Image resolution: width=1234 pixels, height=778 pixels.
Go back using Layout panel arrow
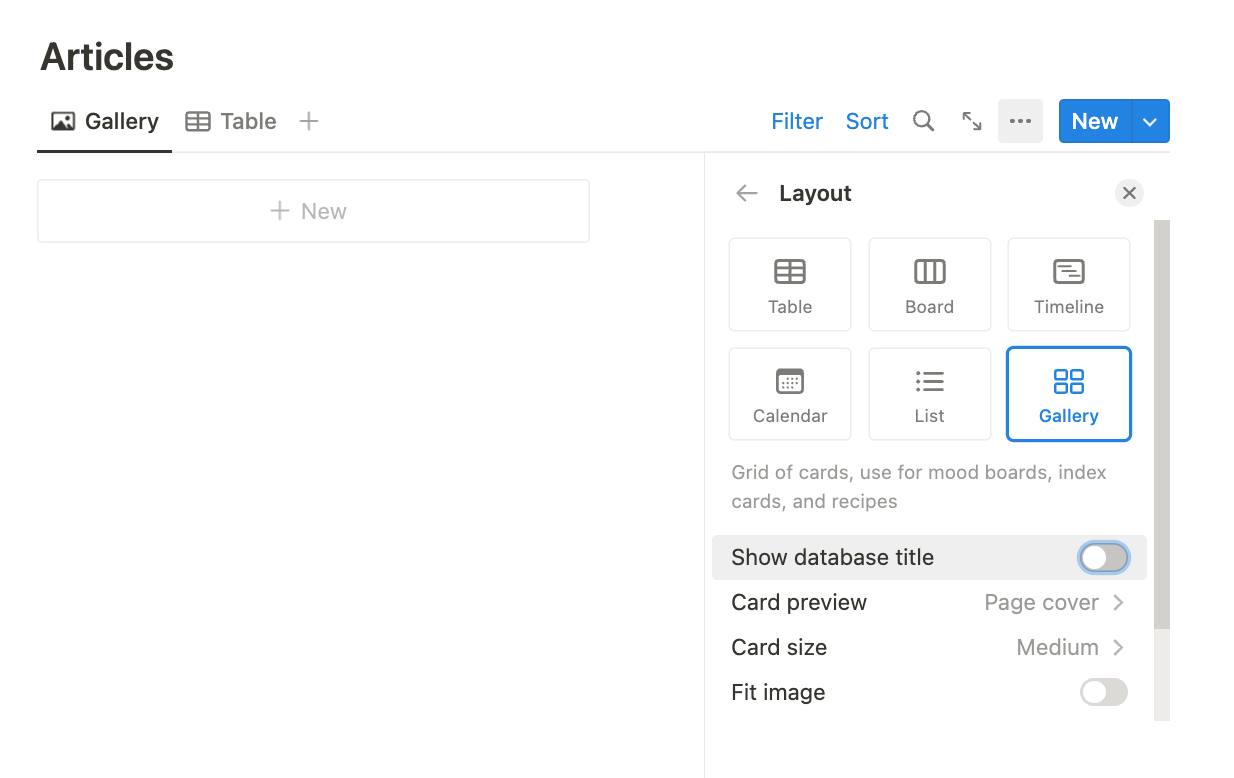(x=746, y=193)
